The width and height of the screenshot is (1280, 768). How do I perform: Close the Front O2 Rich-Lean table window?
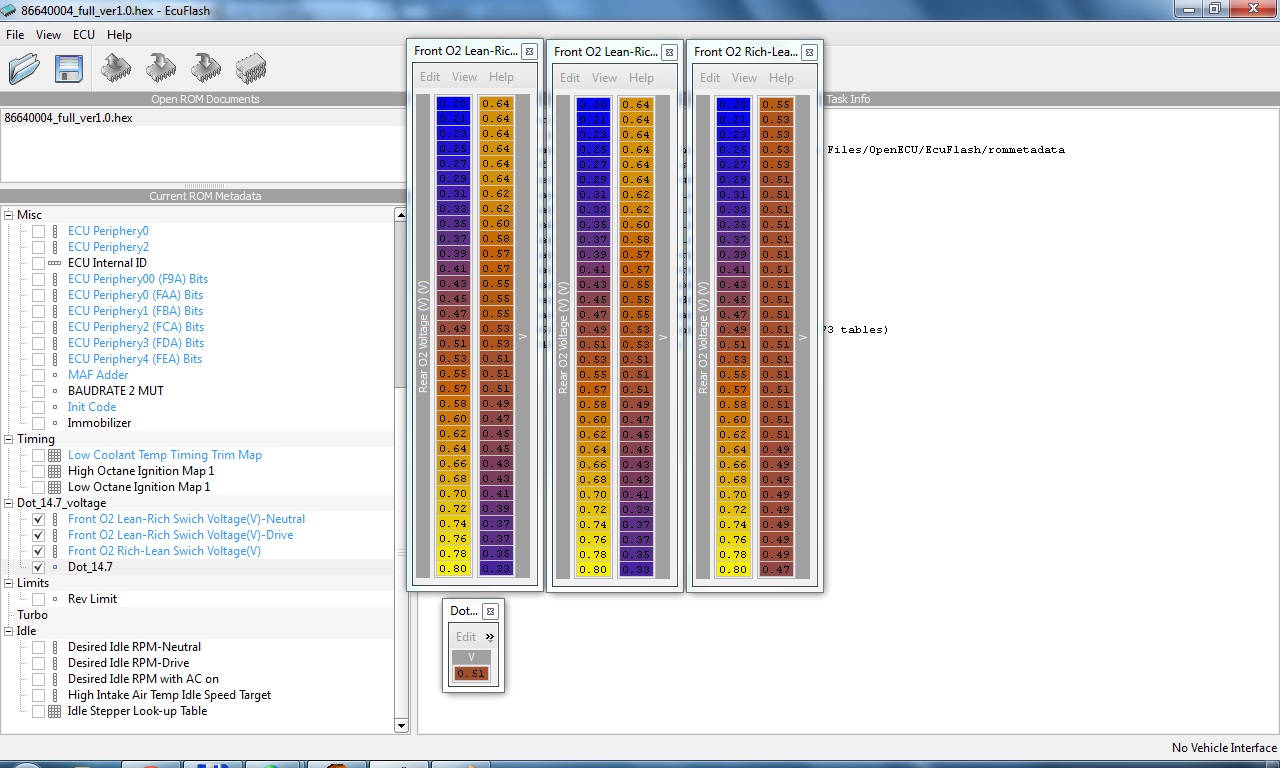point(809,52)
